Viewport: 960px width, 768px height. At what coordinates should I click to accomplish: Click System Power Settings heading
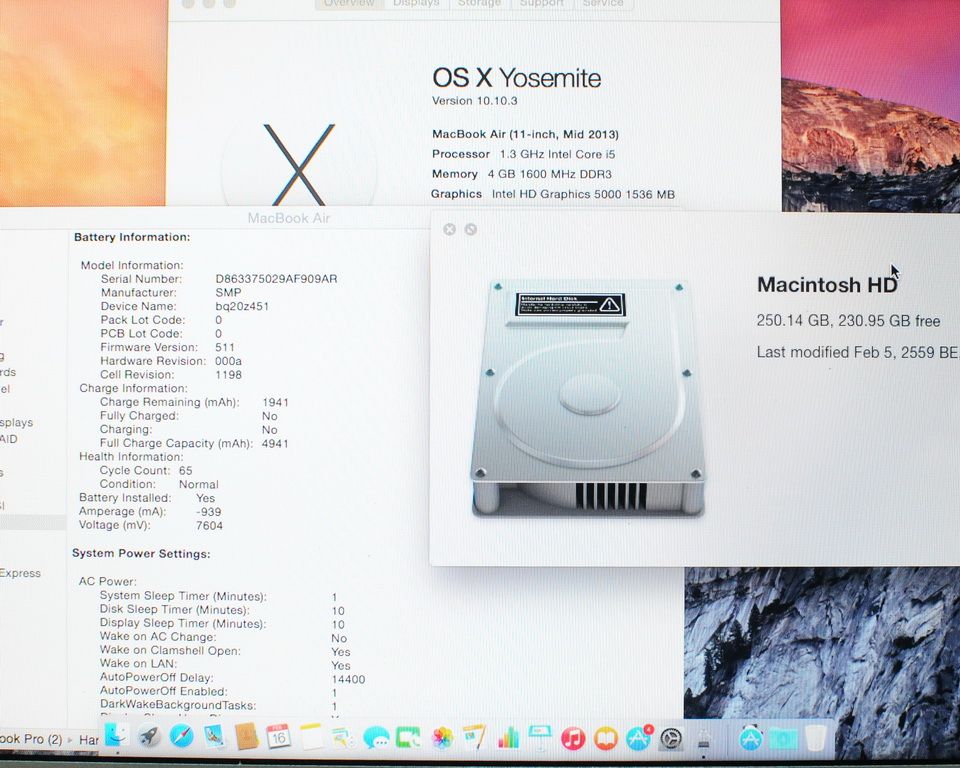tap(141, 554)
